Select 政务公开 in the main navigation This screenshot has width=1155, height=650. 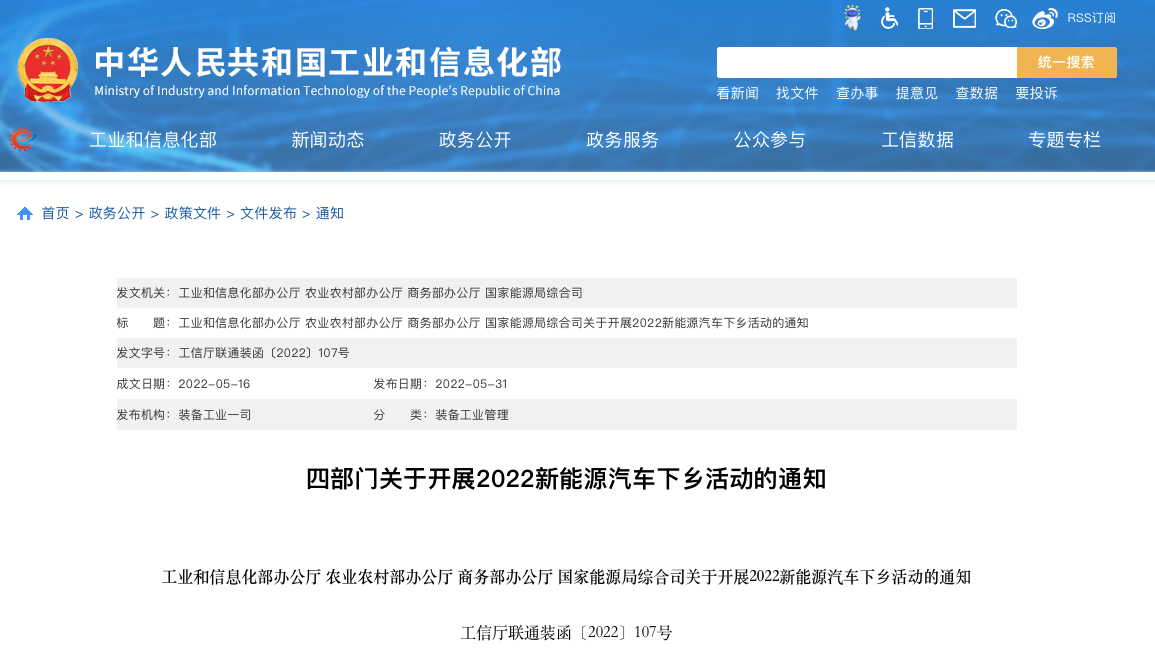(x=475, y=140)
